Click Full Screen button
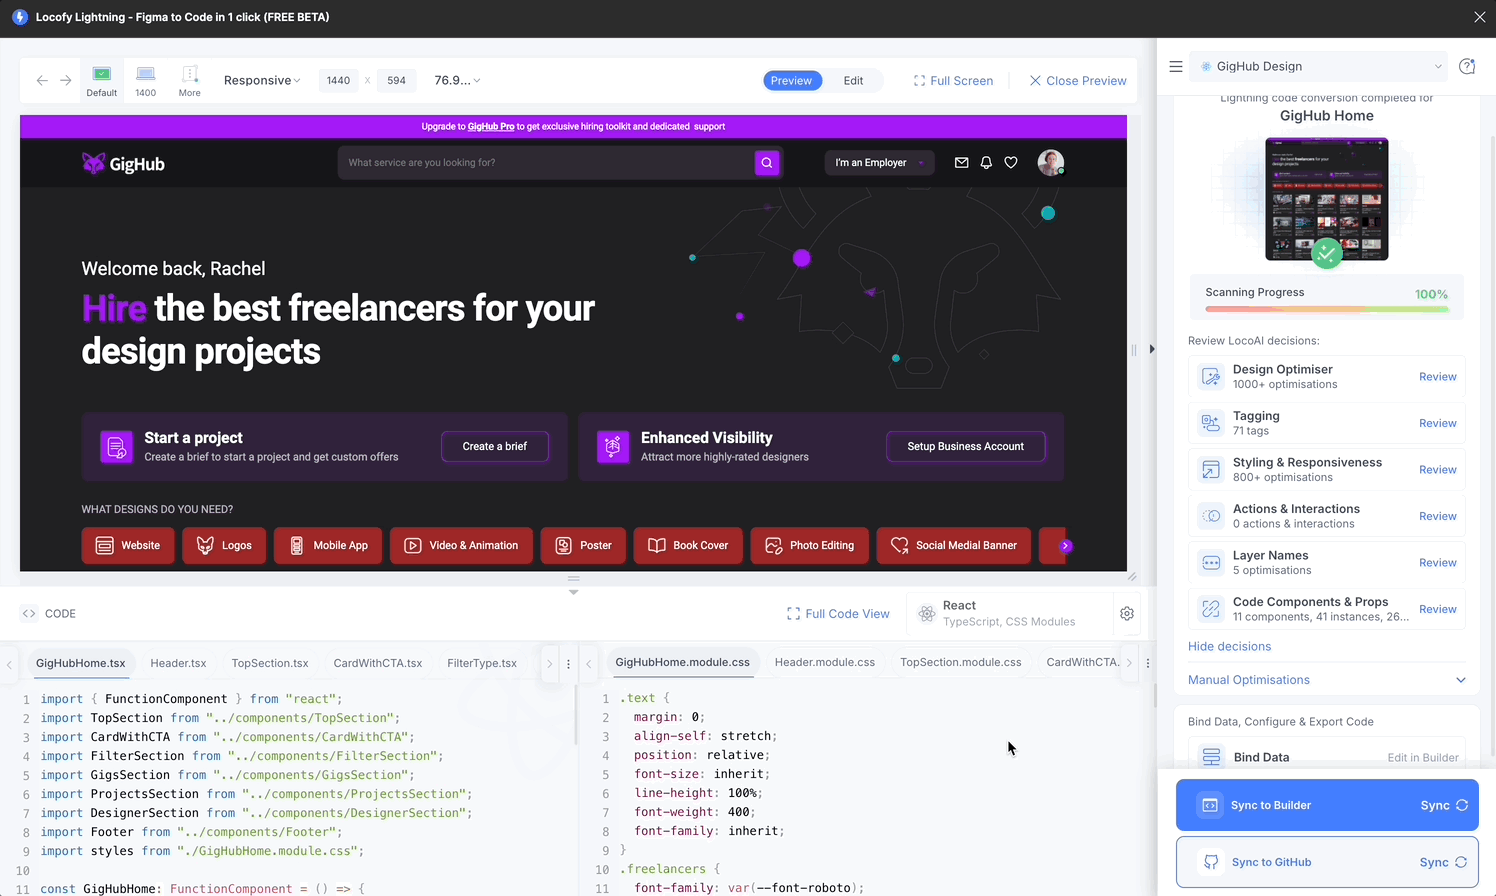 tap(953, 81)
